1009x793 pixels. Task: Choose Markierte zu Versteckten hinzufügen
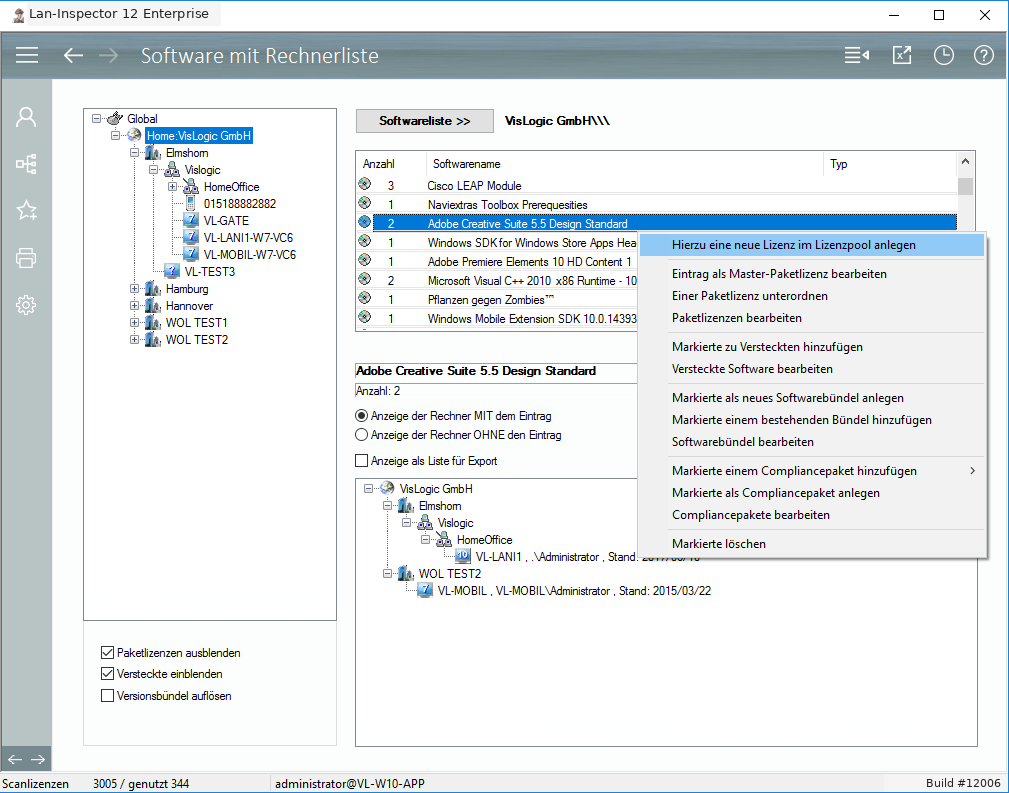812,347
